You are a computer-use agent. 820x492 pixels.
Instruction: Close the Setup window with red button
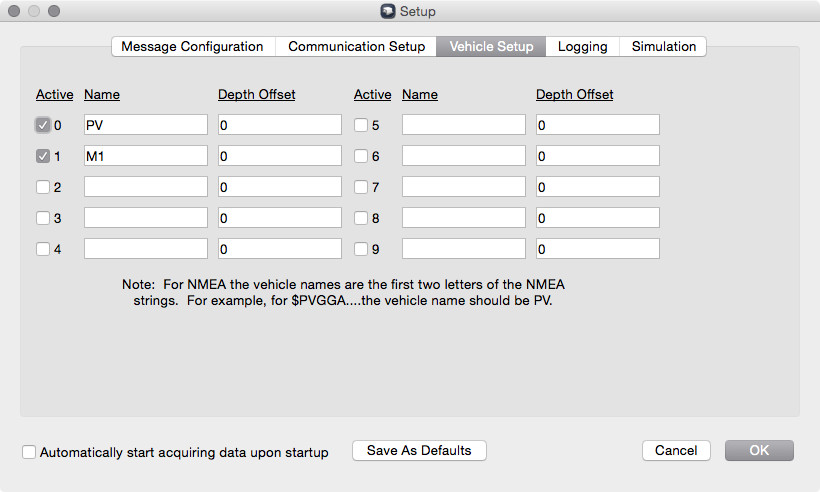(x=14, y=12)
